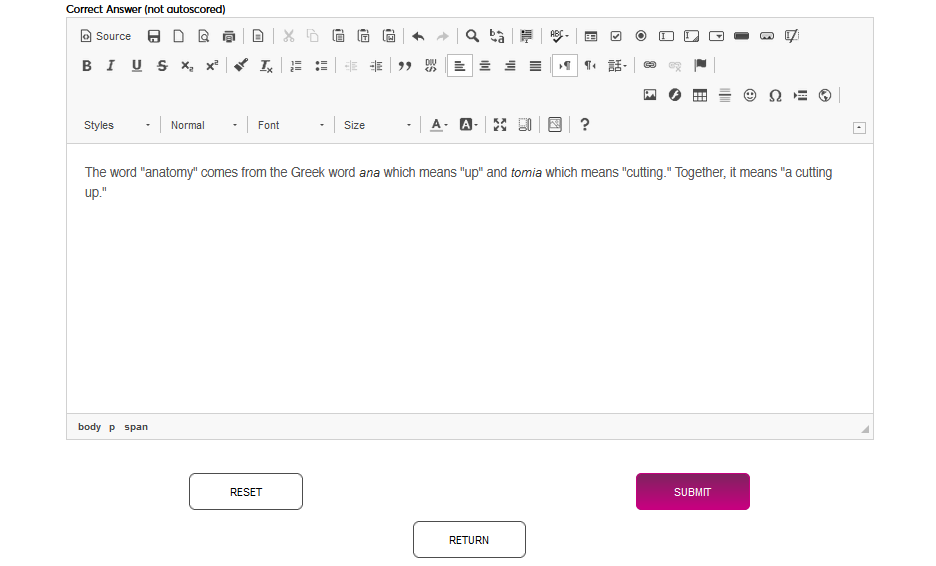Screen dimensions: 936x566
Task: Increase indent of paragraph
Action: pyautogui.click(x=376, y=66)
